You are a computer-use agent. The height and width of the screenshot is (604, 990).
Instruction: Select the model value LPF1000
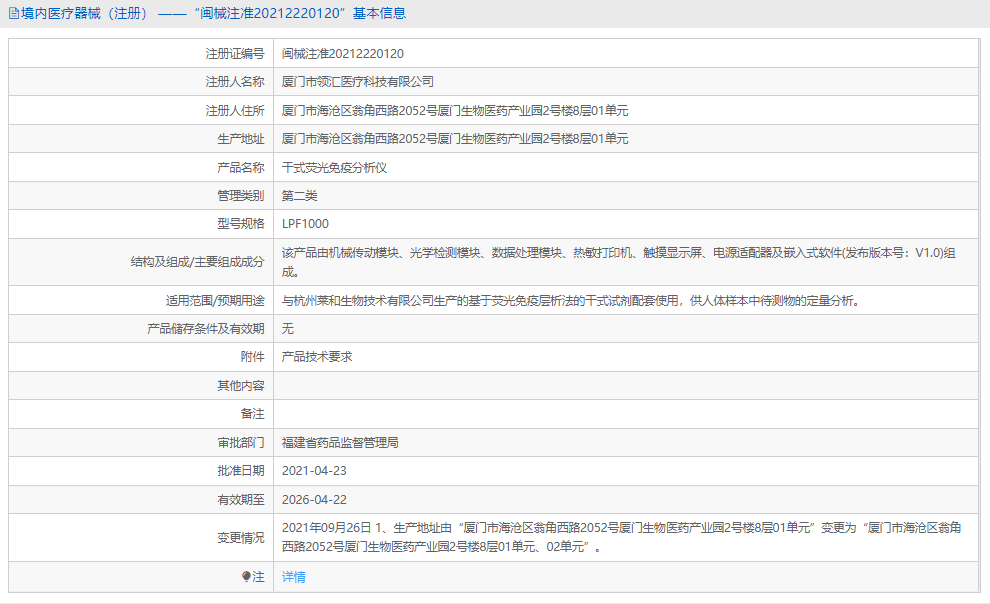tap(305, 224)
